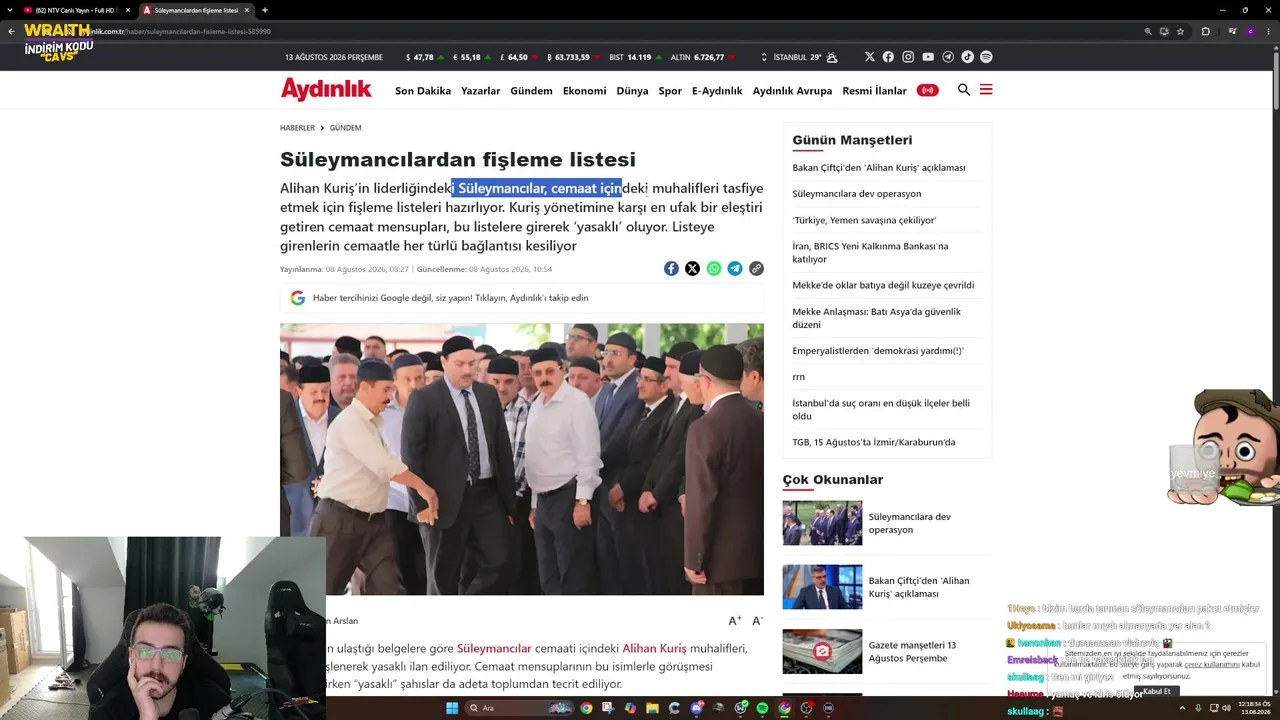The image size is (1280, 720).
Task: Open Aydınlık's TikTok page from header
Action: pyautogui.click(x=967, y=57)
